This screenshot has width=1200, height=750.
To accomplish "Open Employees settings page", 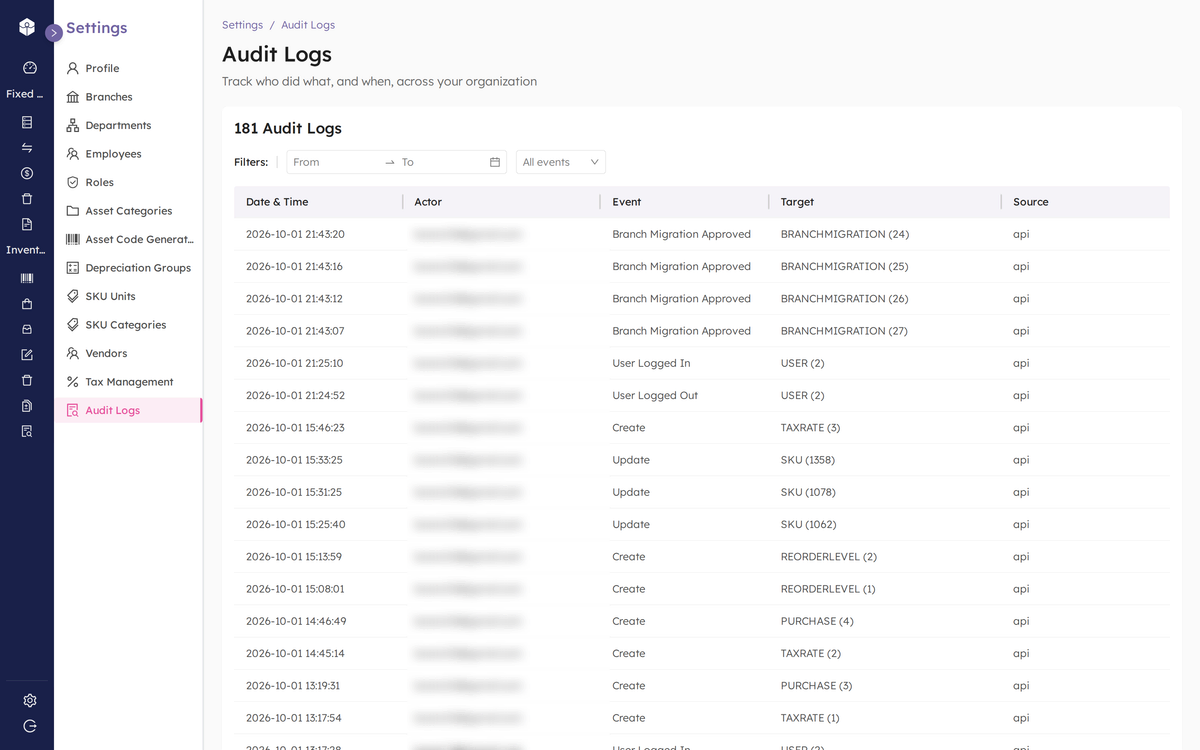I will 128,154.
